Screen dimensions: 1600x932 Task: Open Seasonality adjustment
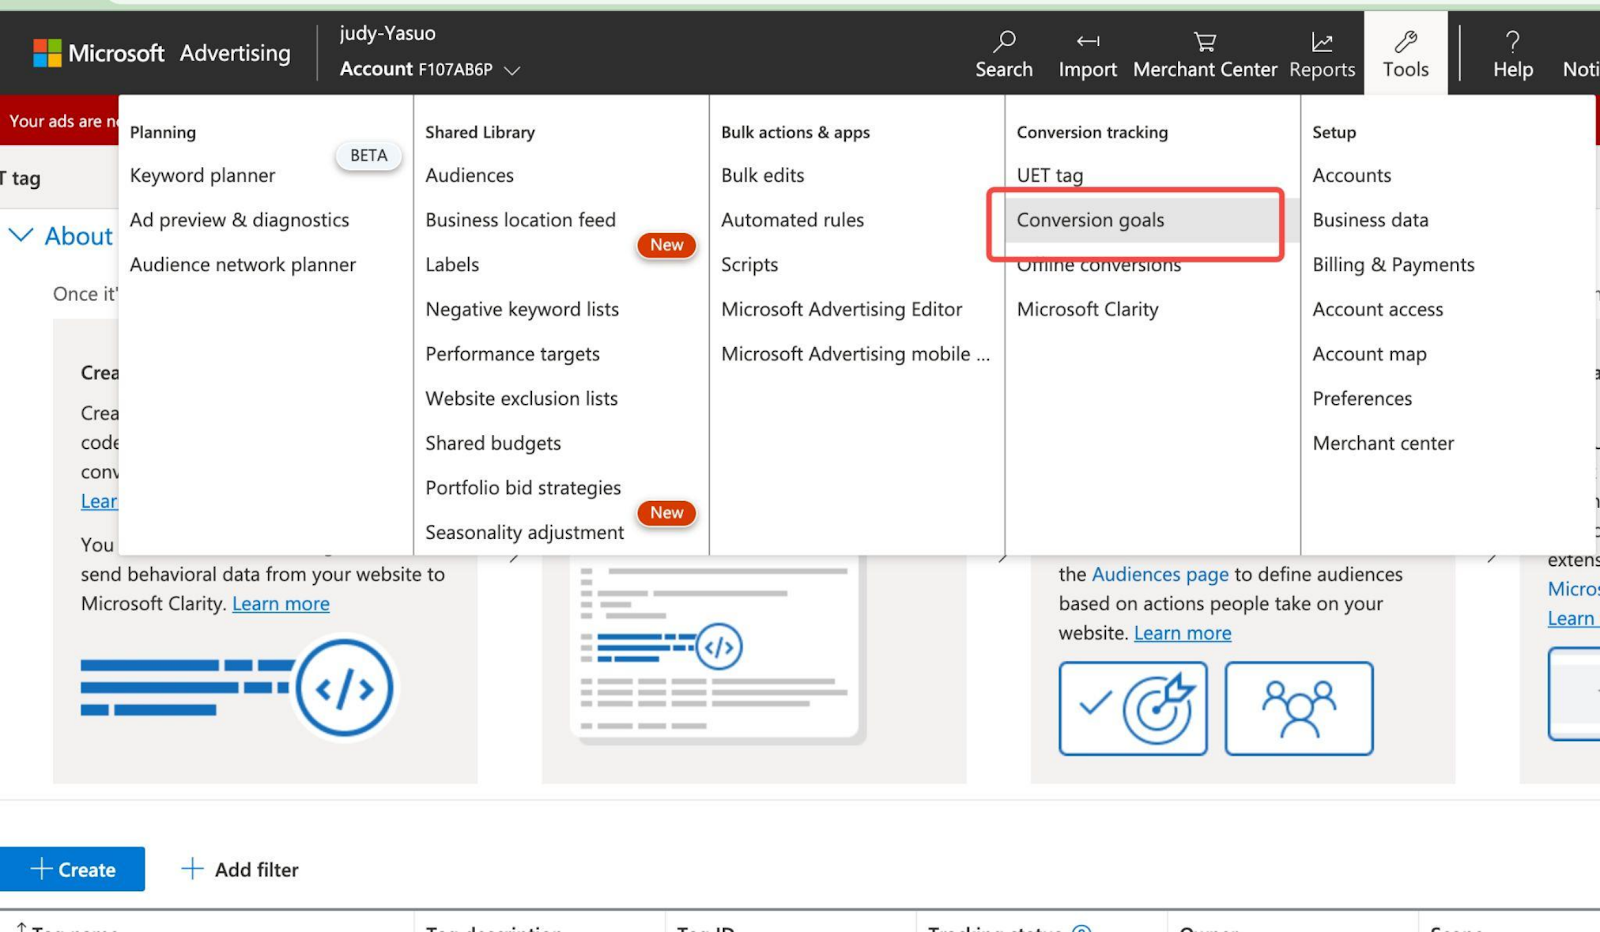(524, 532)
